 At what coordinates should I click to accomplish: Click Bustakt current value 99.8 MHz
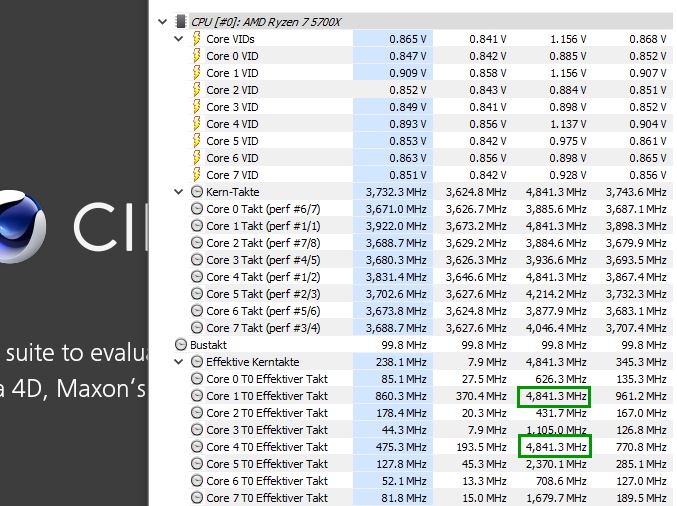[x=404, y=345]
